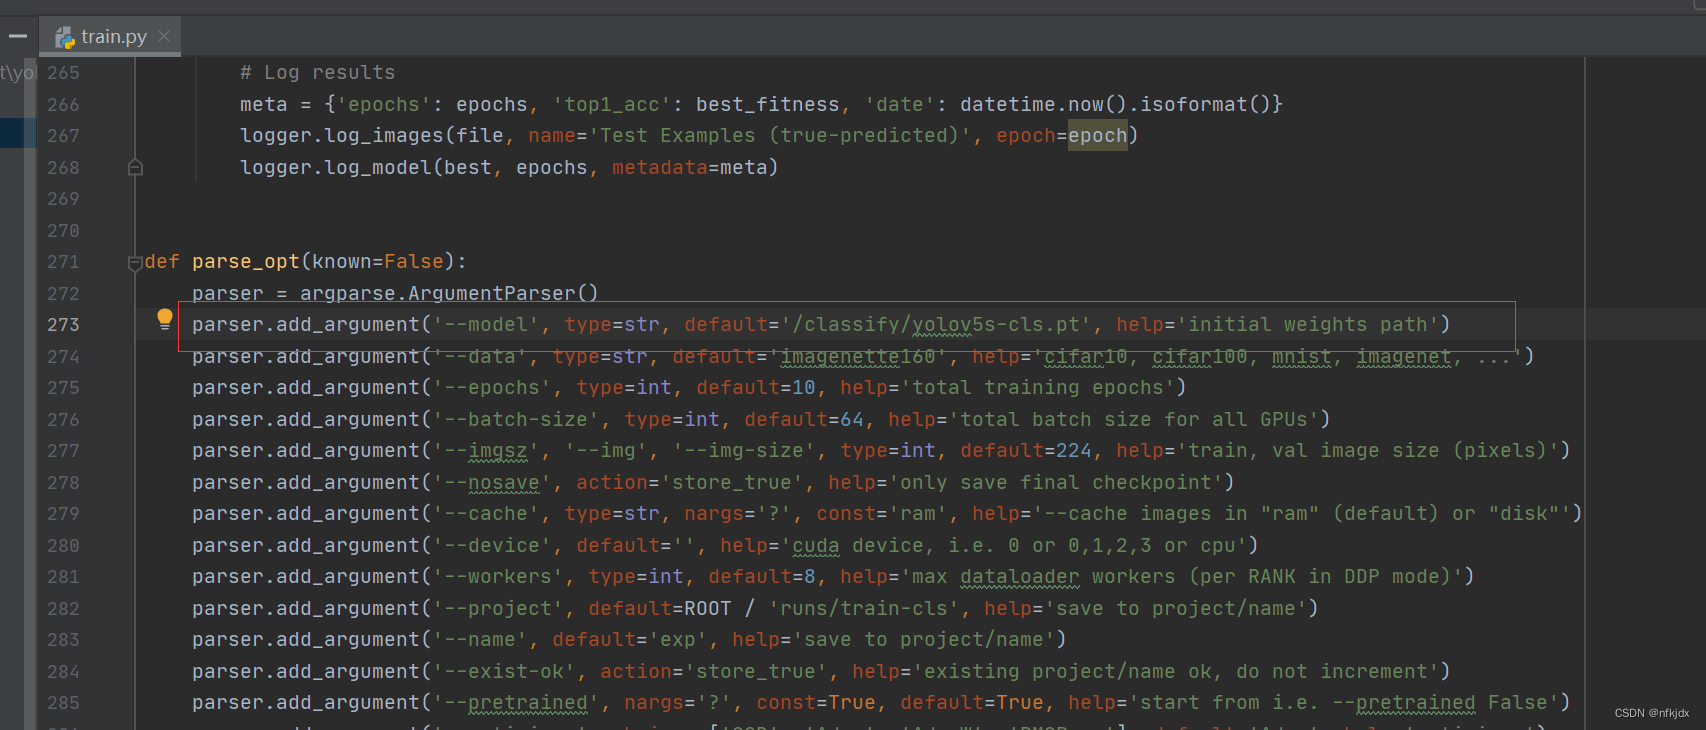The height and width of the screenshot is (730, 1706).
Task: Click the default=224 value on line 277
Action: point(1075,451)
